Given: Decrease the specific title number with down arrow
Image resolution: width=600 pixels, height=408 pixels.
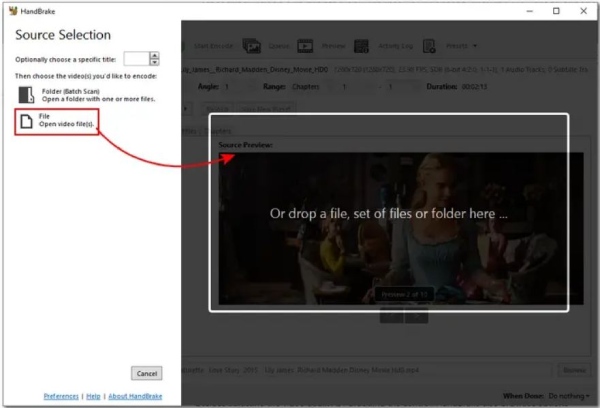Looking at the screenshot, I should (x=154, y=63).
